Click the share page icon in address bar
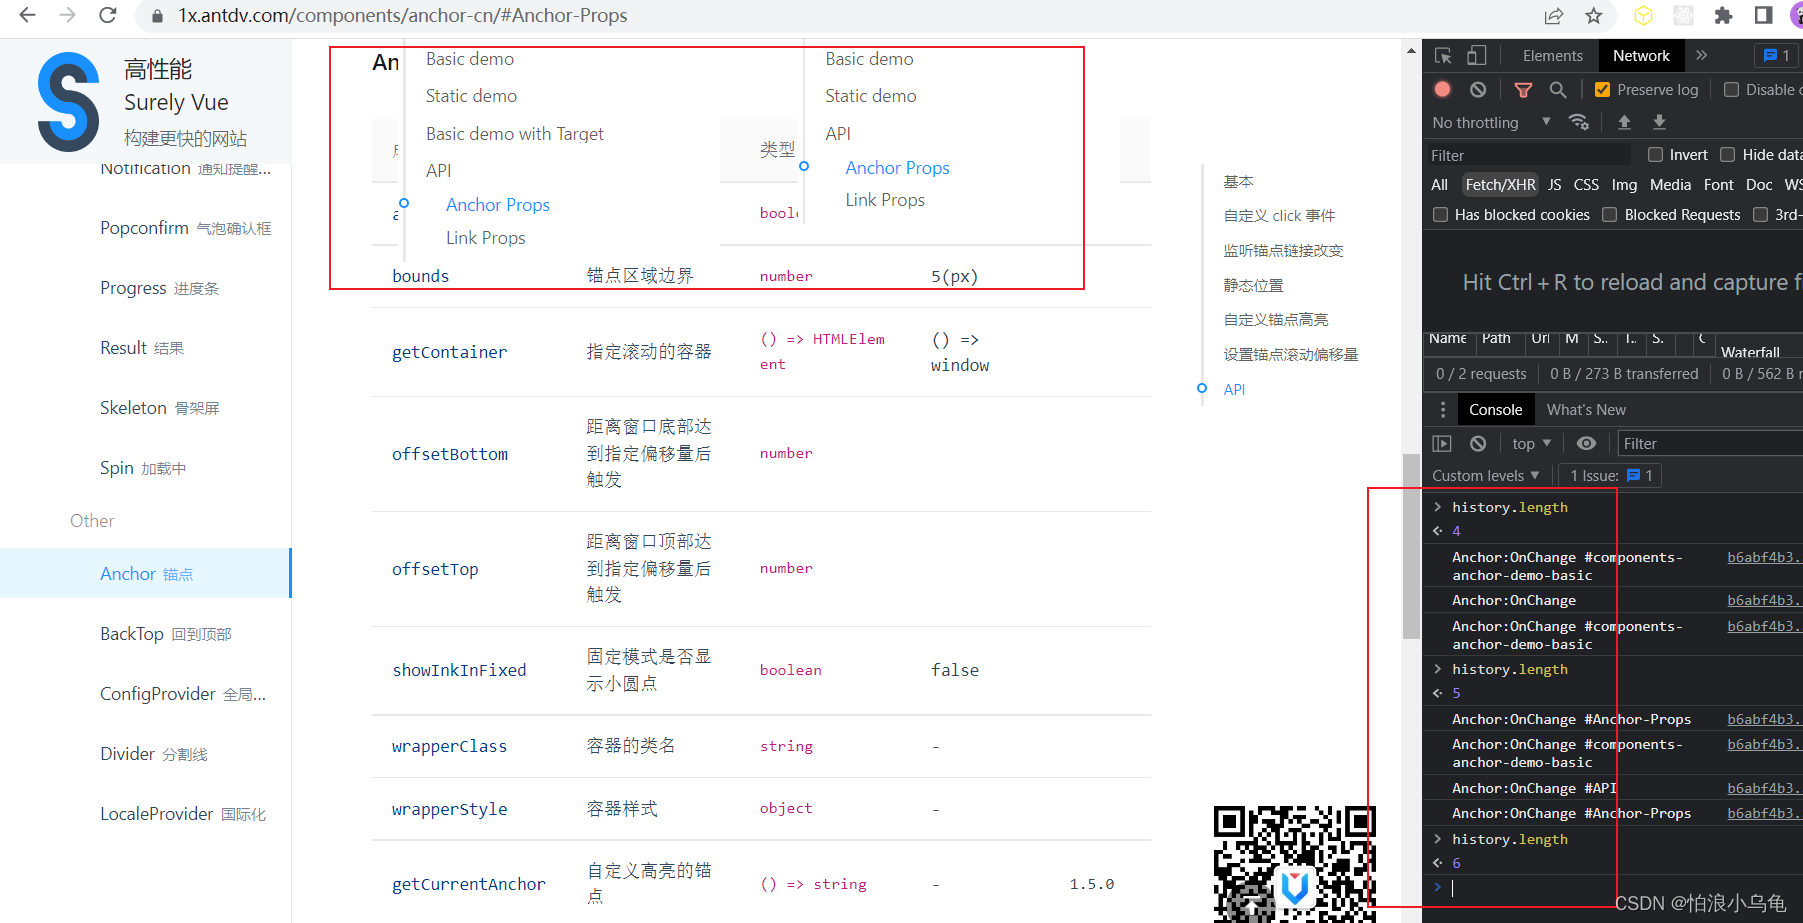Viewport: 1803px width, 923px height. [1554, 15]
